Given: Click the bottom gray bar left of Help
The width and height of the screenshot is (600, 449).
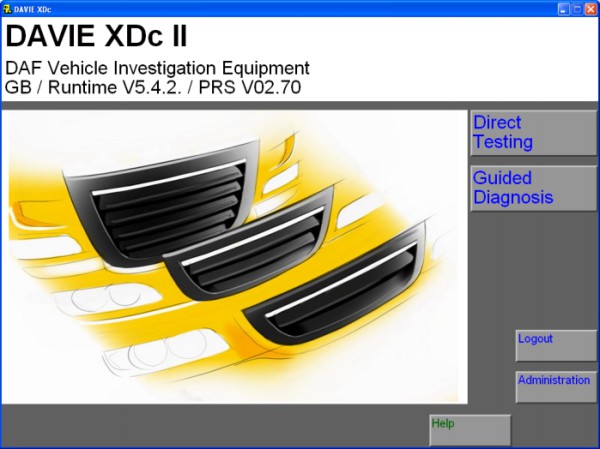Looking at the screenshot, I should click(x=210, y=426).
